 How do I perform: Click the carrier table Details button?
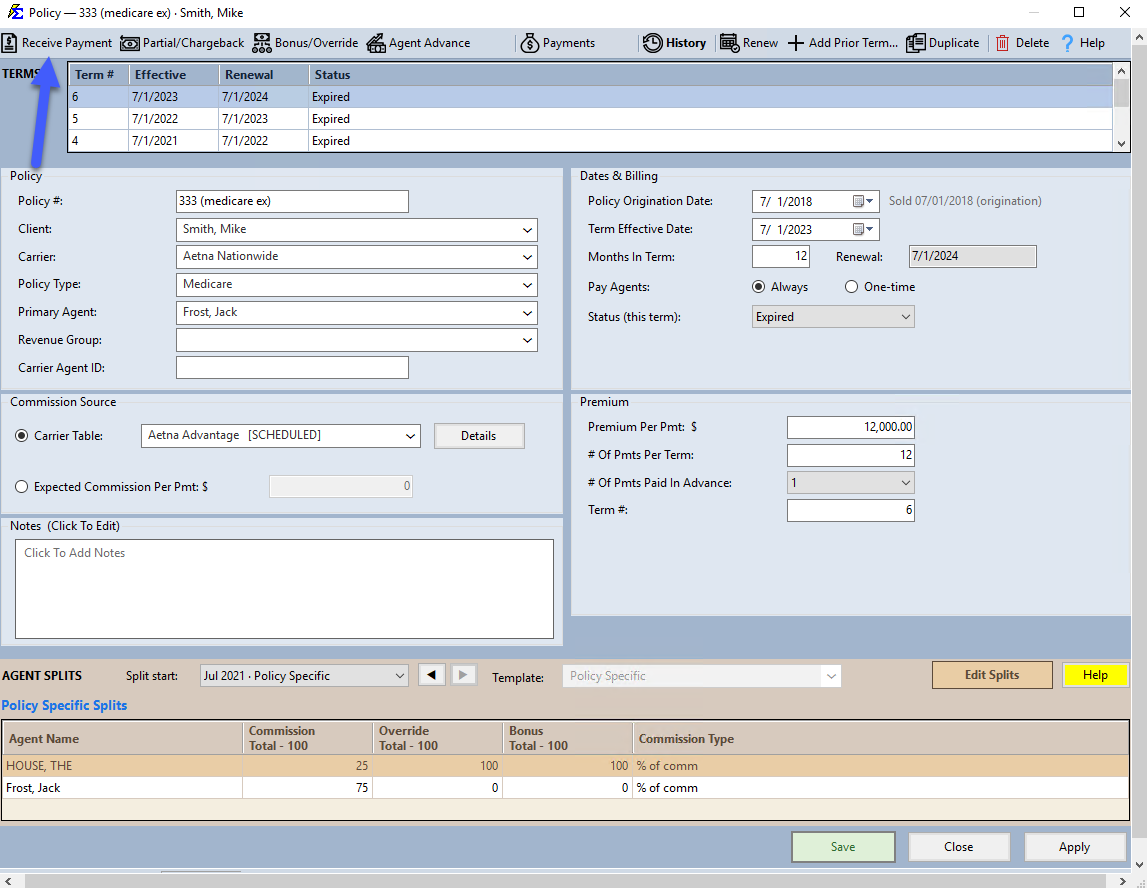479,436
